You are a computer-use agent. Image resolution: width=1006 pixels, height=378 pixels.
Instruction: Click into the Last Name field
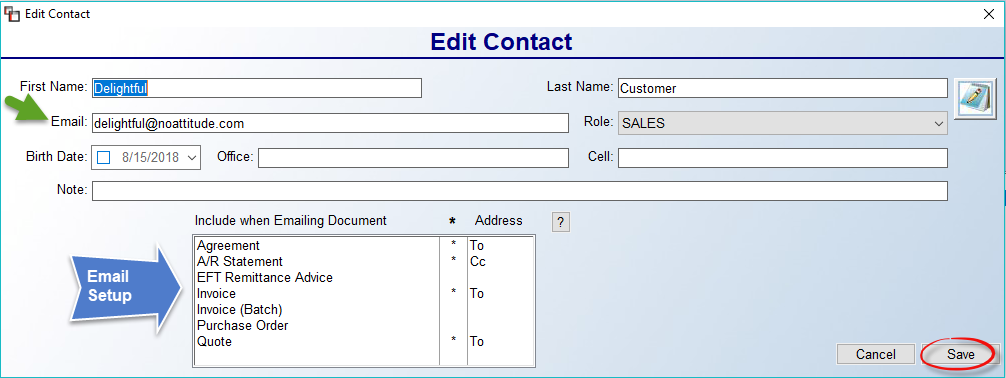[782, 89]
